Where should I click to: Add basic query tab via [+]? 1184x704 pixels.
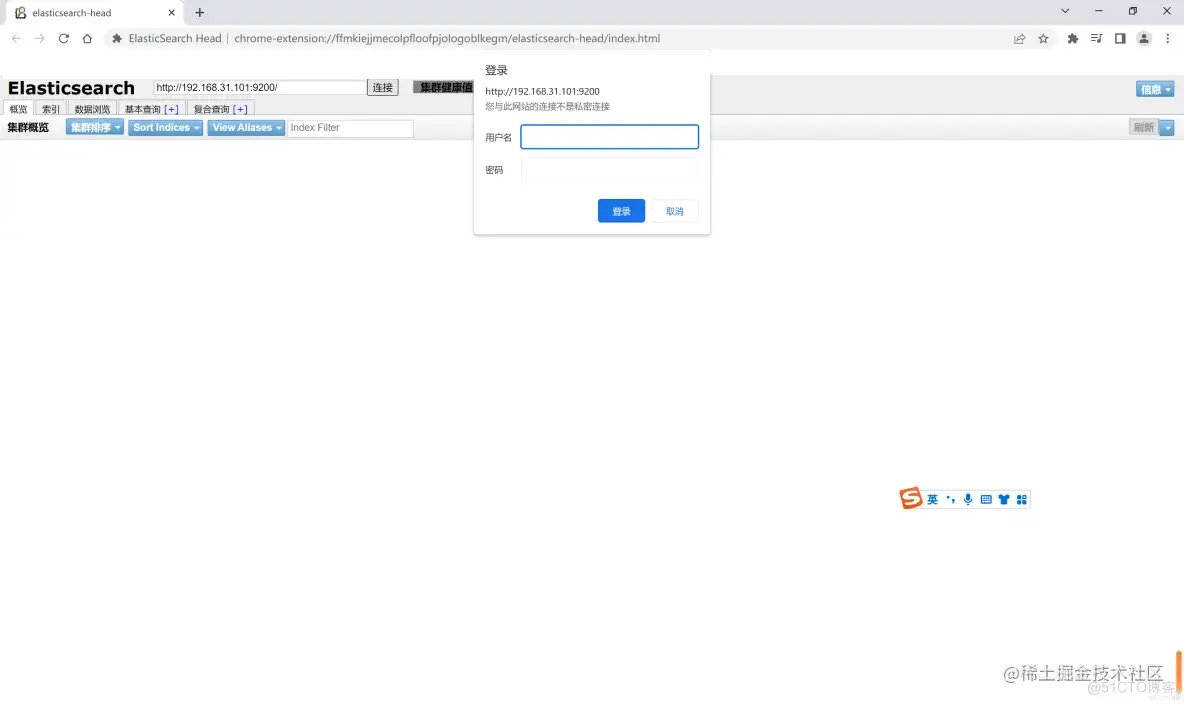click(x=171, y=110)
